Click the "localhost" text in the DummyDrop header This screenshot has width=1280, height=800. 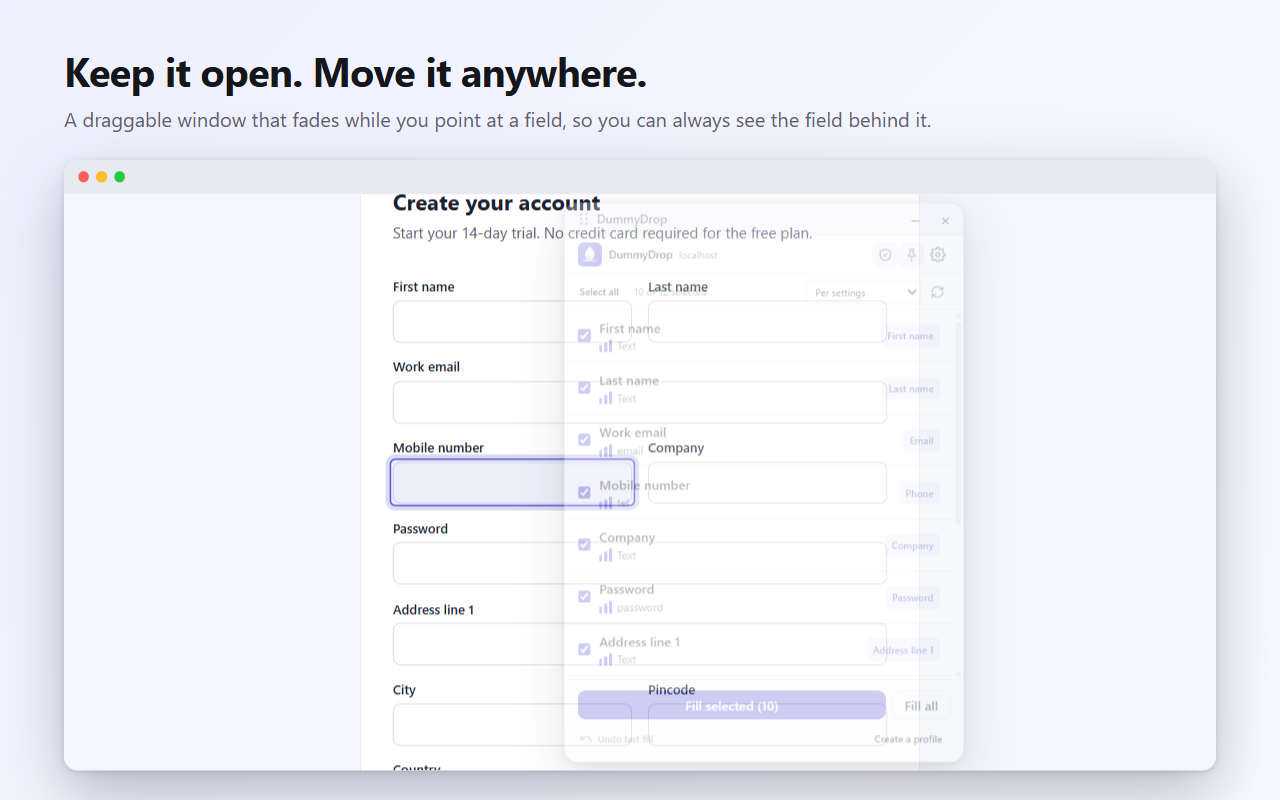[x=698, y=255]
